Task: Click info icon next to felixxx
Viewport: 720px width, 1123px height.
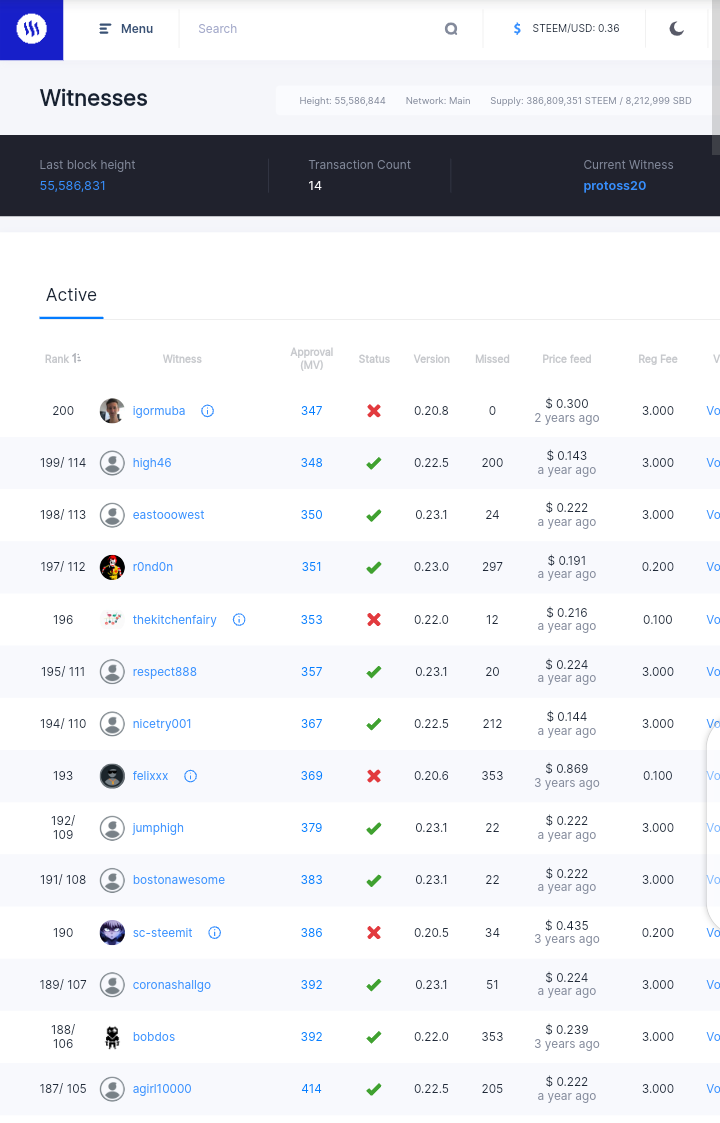Action: (191, 776)
